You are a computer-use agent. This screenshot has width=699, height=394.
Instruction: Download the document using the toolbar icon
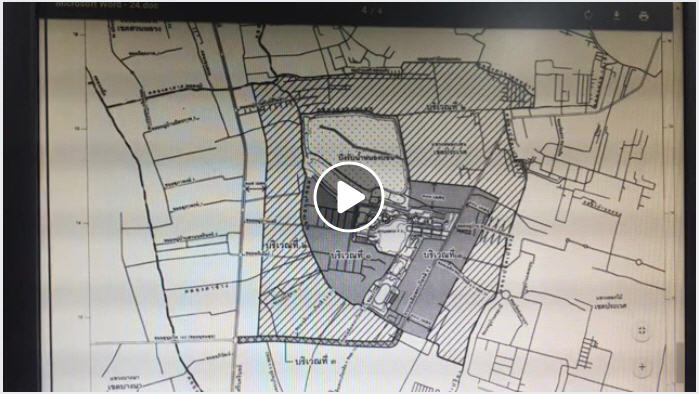pyautogui.click(x=617, y=16)
